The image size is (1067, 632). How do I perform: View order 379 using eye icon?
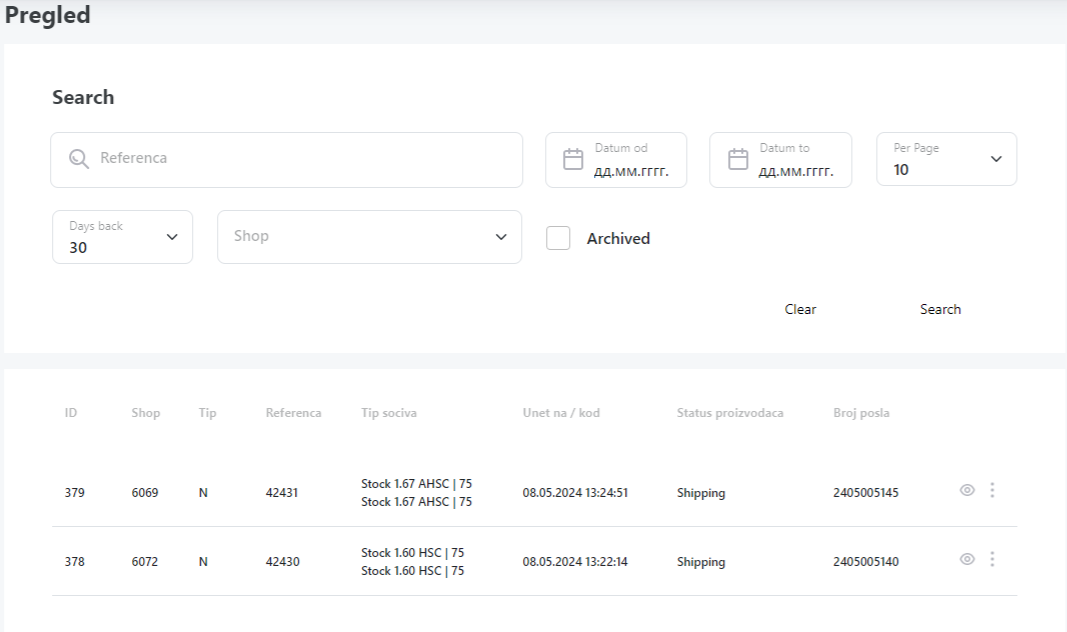pos(967,490)
